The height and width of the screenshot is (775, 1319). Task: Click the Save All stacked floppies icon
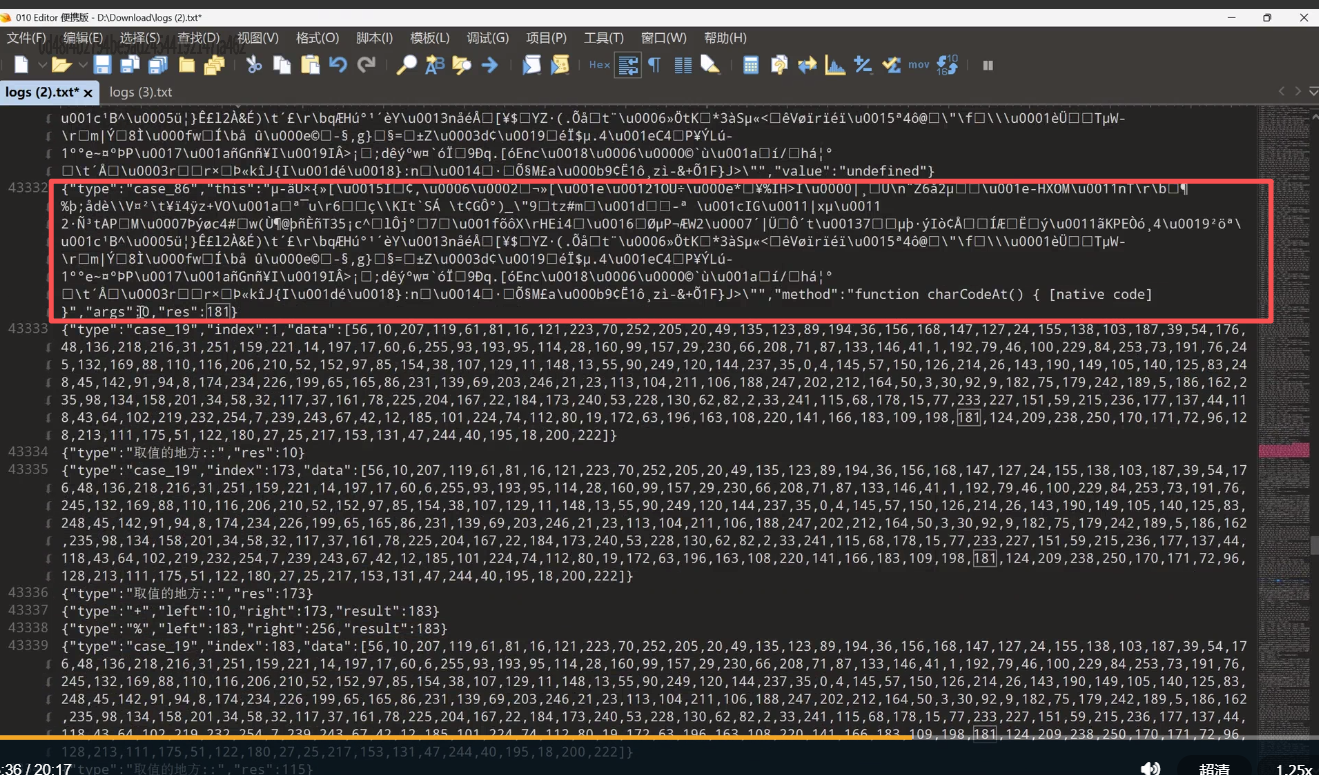pos(158,65)
